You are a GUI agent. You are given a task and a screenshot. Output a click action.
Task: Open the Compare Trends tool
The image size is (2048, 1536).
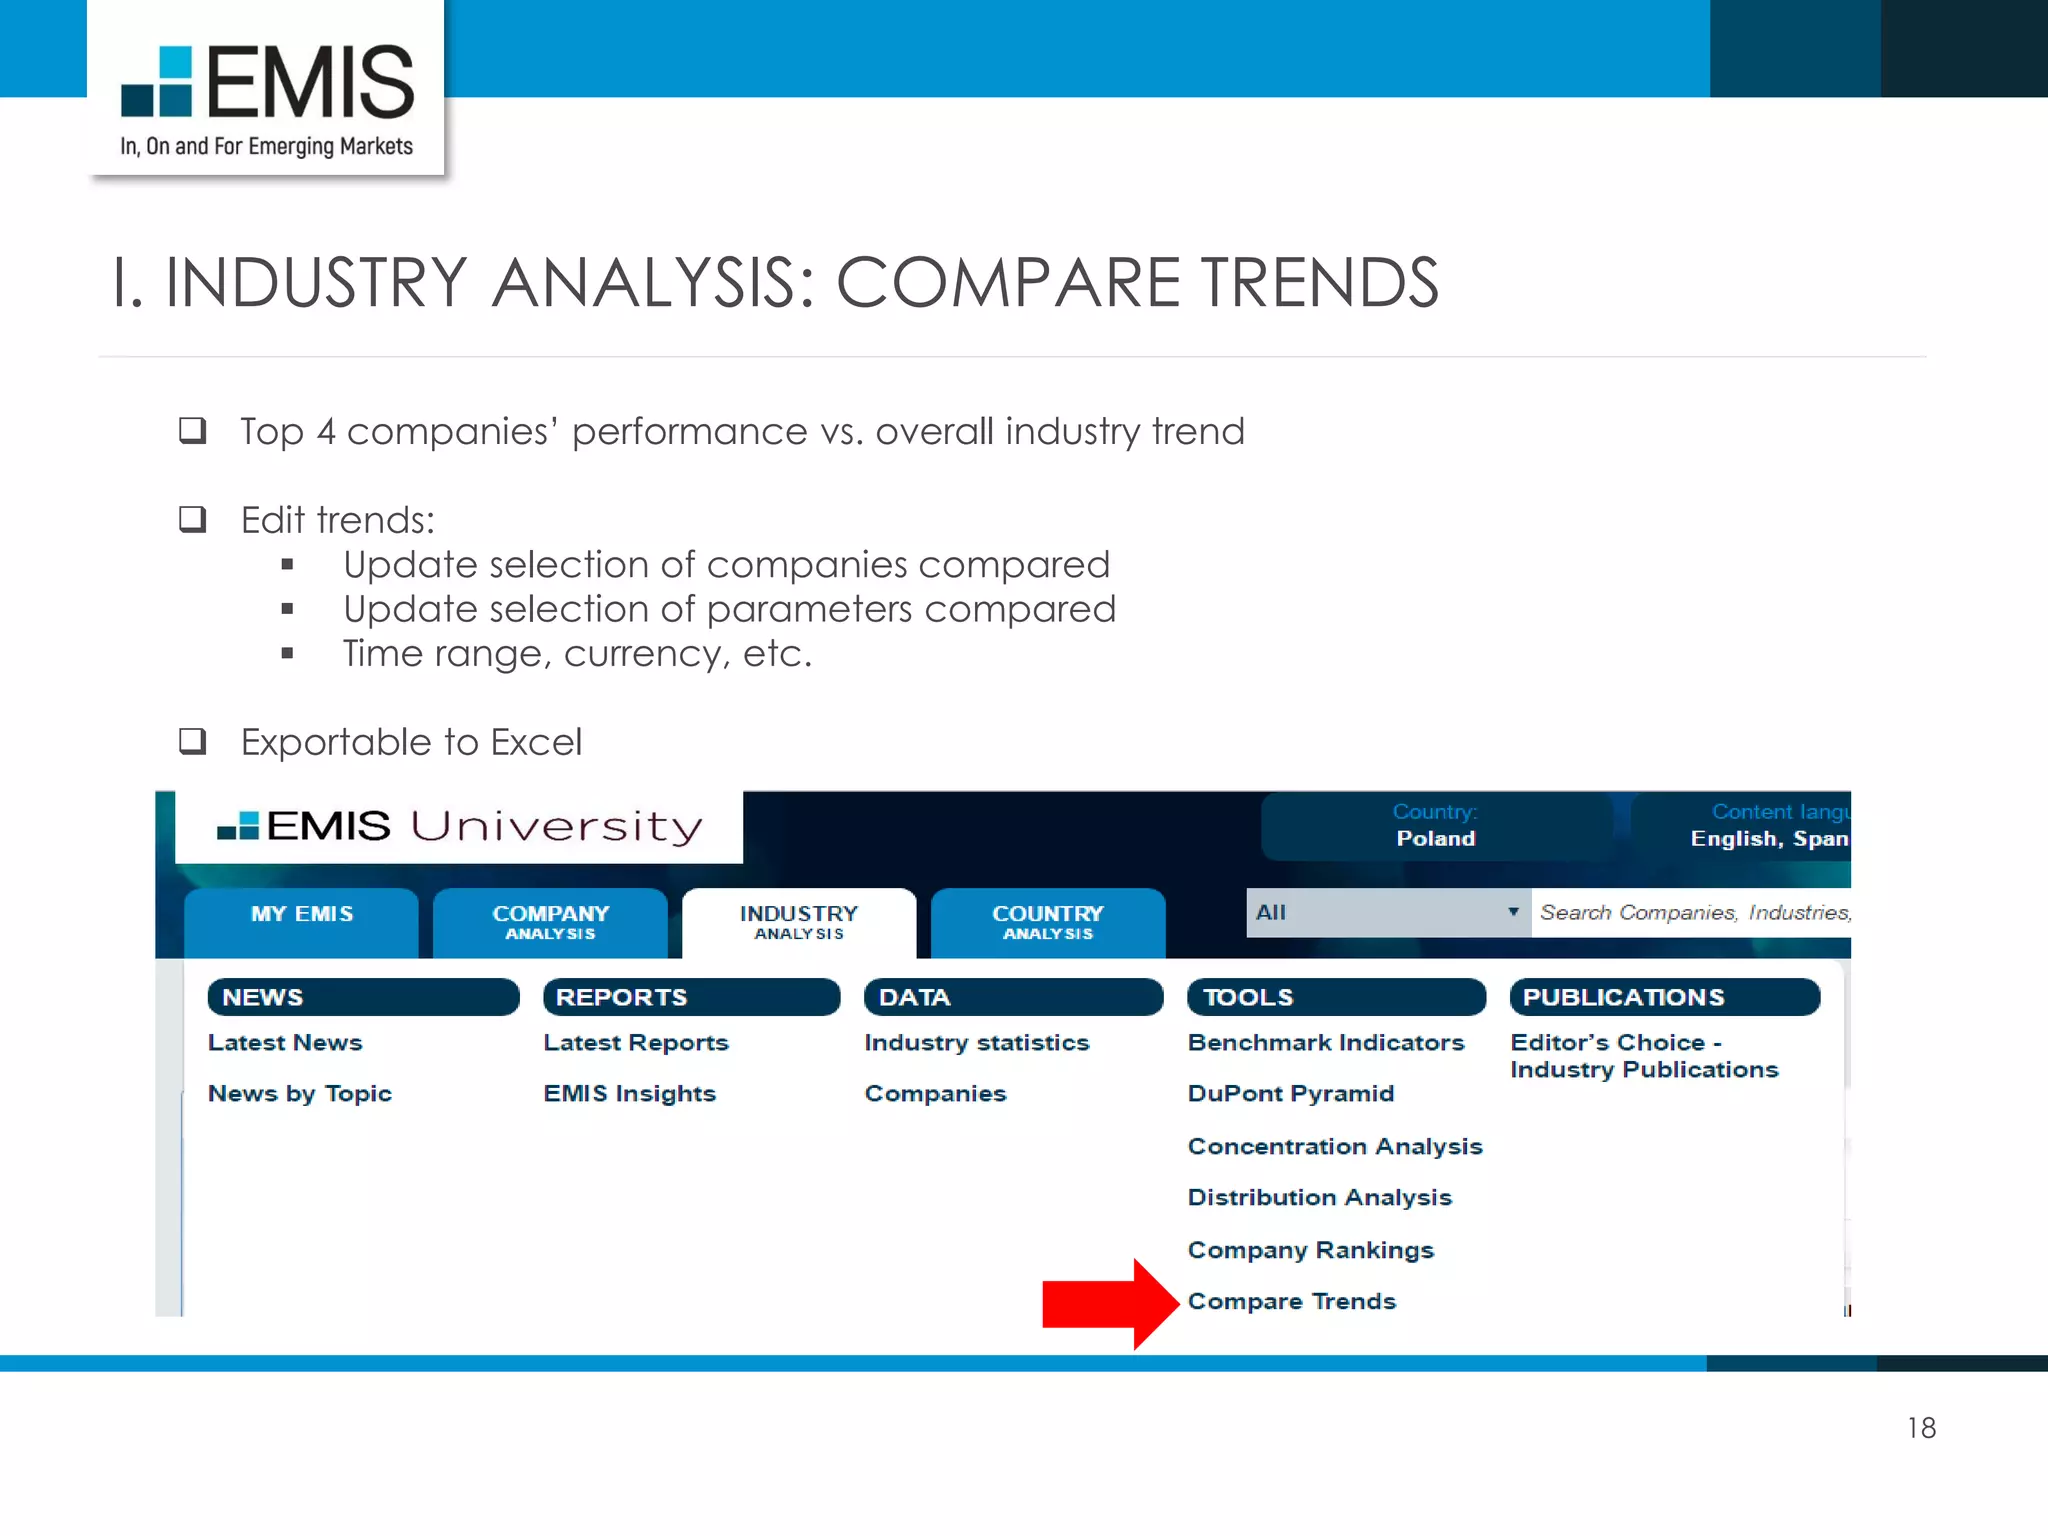pos(1292,1301)
